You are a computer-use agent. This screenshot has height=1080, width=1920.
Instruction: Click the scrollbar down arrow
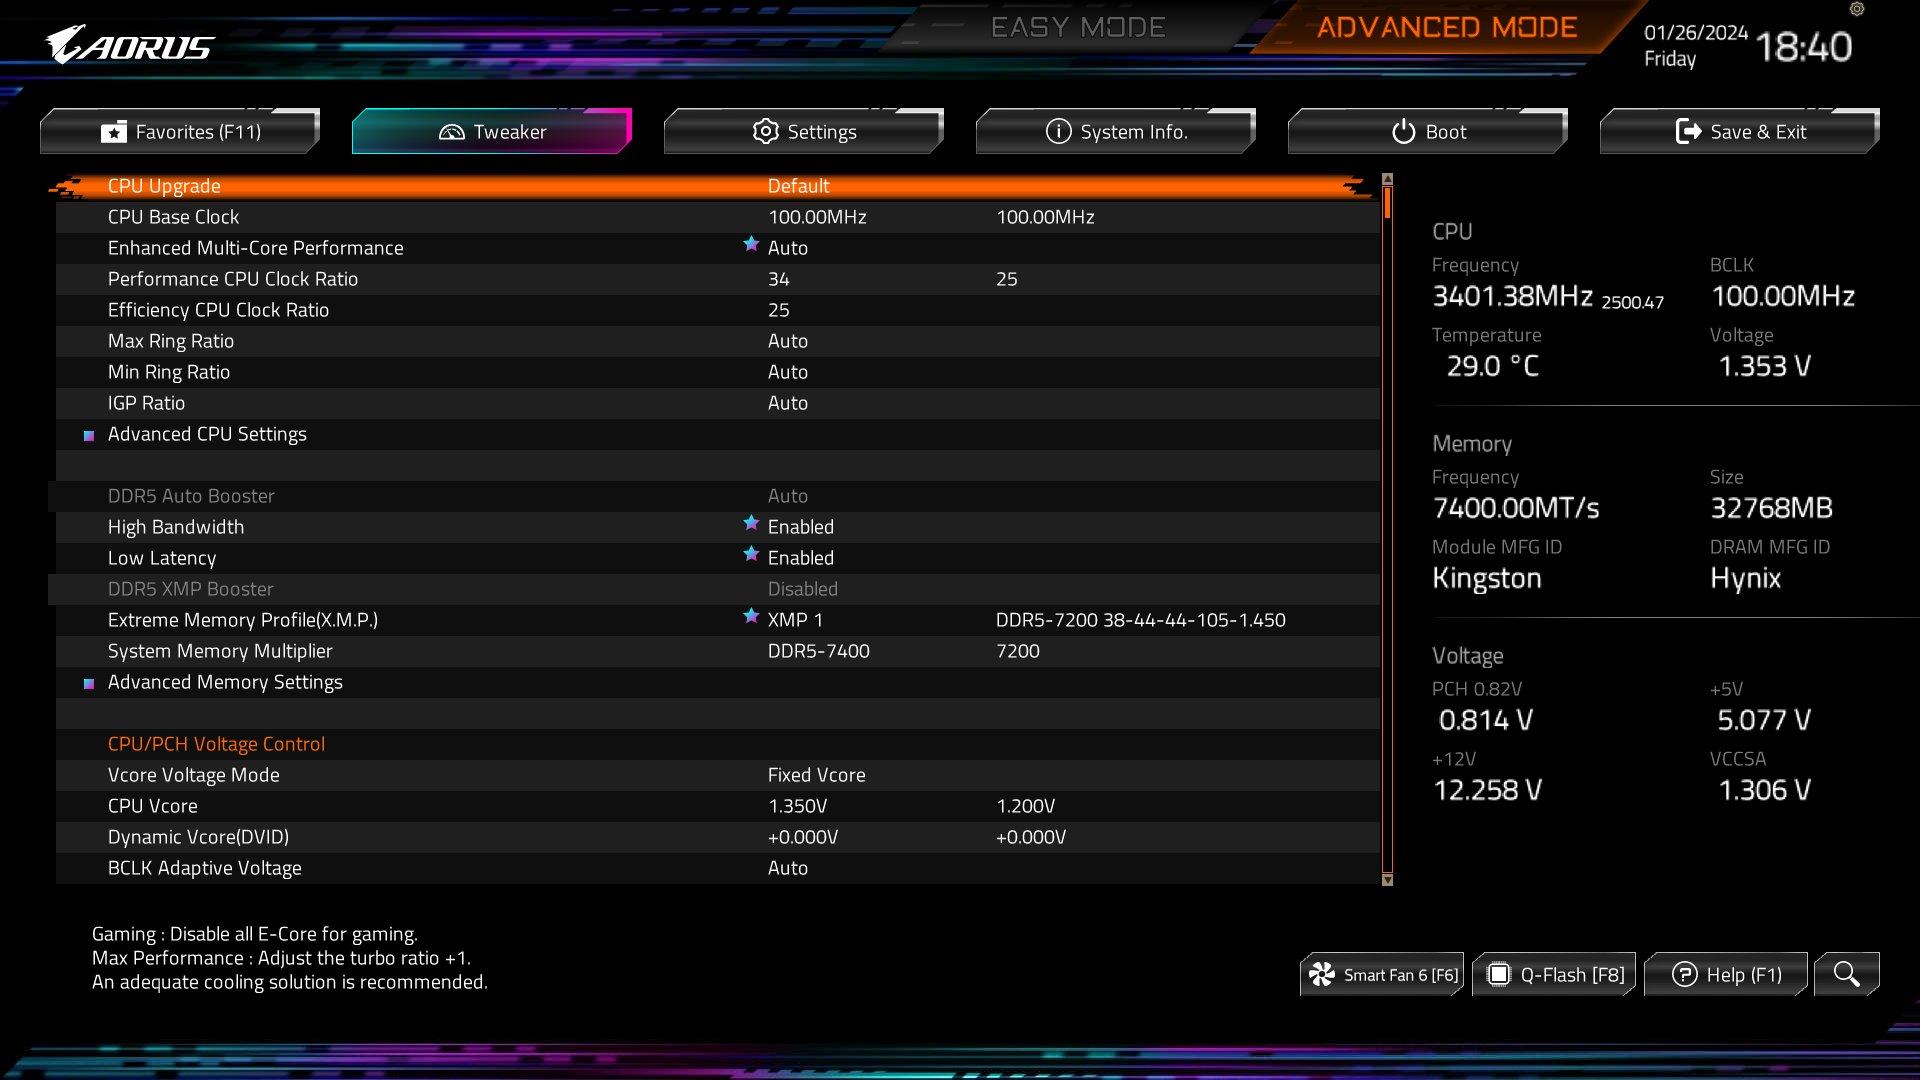(1387, 880)
